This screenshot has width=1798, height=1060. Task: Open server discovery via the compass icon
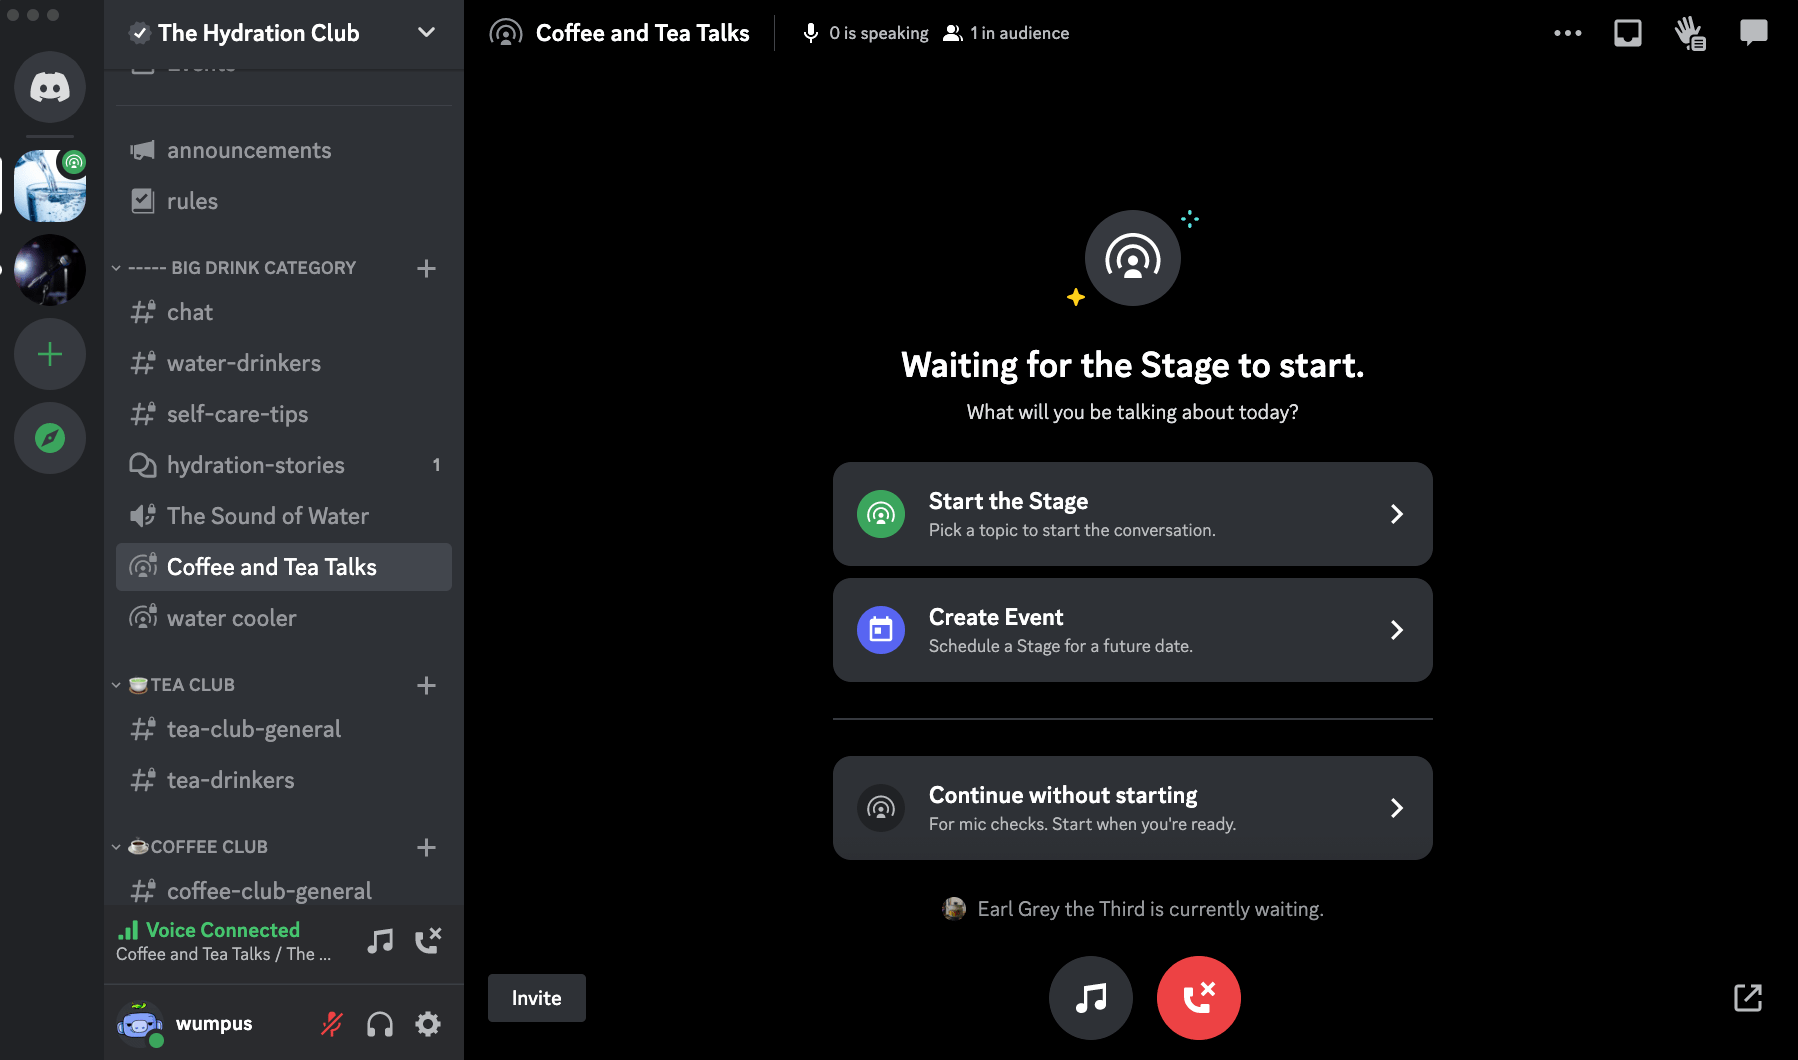(49, 437)
